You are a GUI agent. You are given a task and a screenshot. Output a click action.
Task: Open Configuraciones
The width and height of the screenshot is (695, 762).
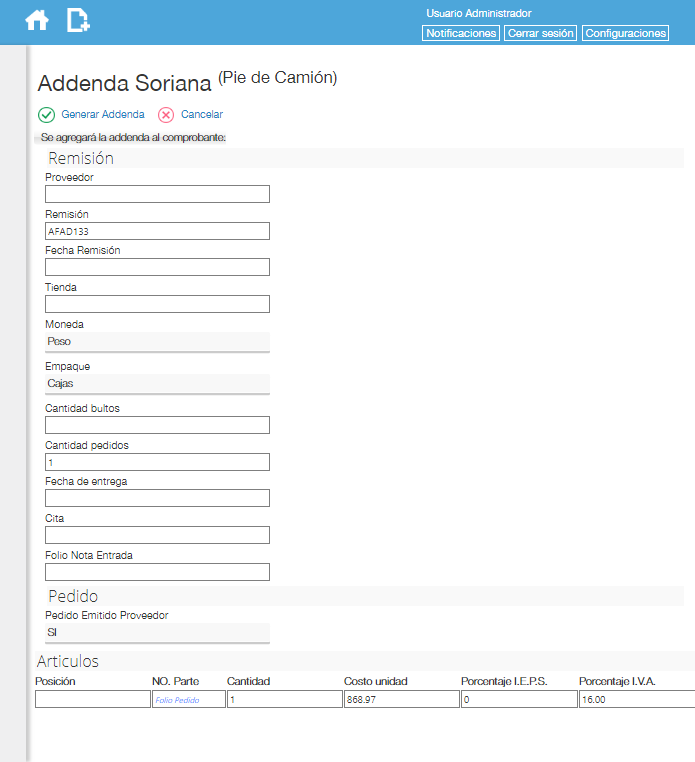[x=625, y=33]
